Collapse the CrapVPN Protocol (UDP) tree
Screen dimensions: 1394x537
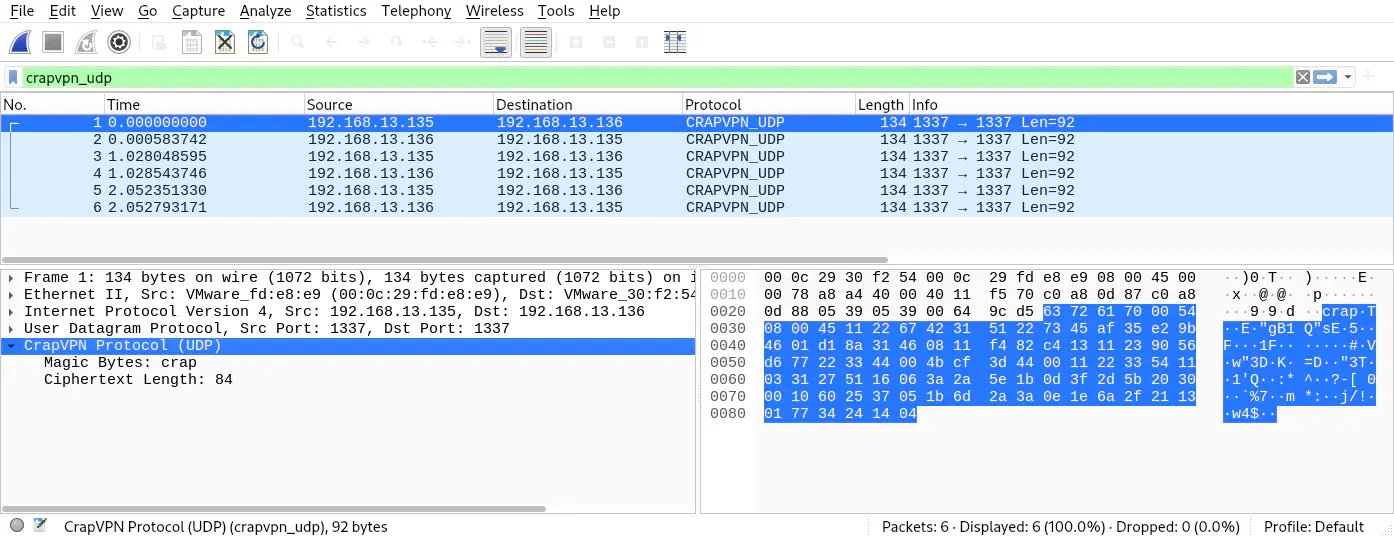point(10,346)
